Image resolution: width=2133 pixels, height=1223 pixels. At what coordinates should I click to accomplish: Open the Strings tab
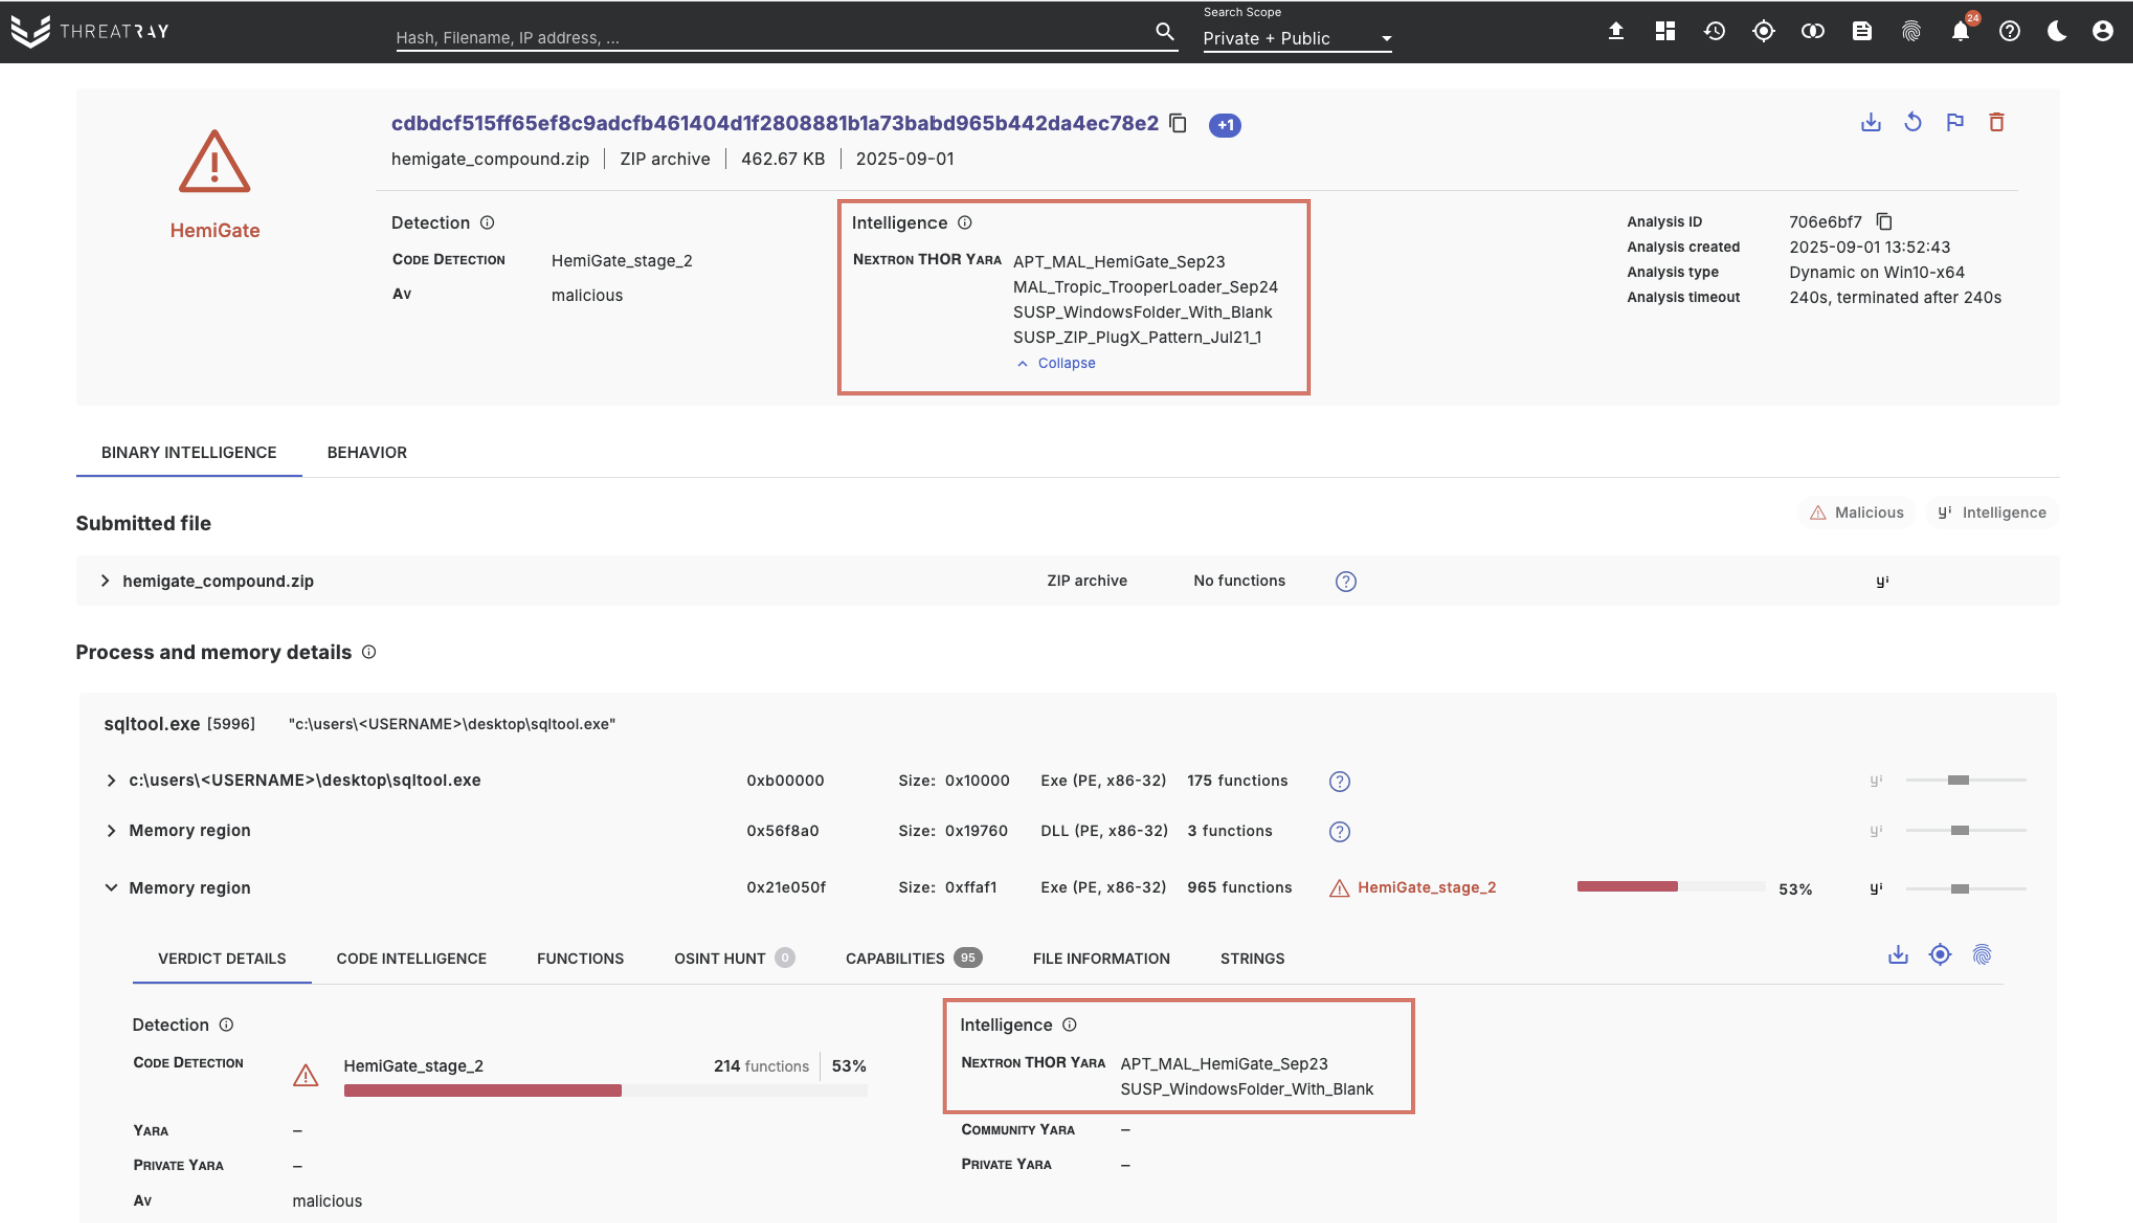1252,958
